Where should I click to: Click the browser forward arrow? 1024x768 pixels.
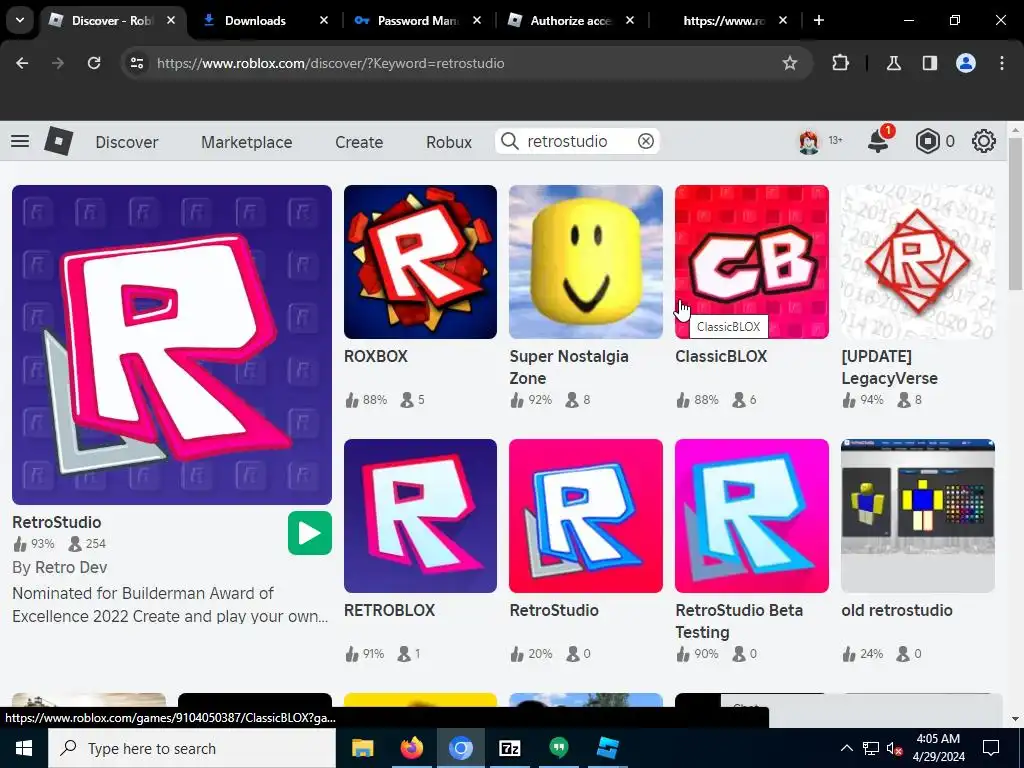click(x=58, y=63)
